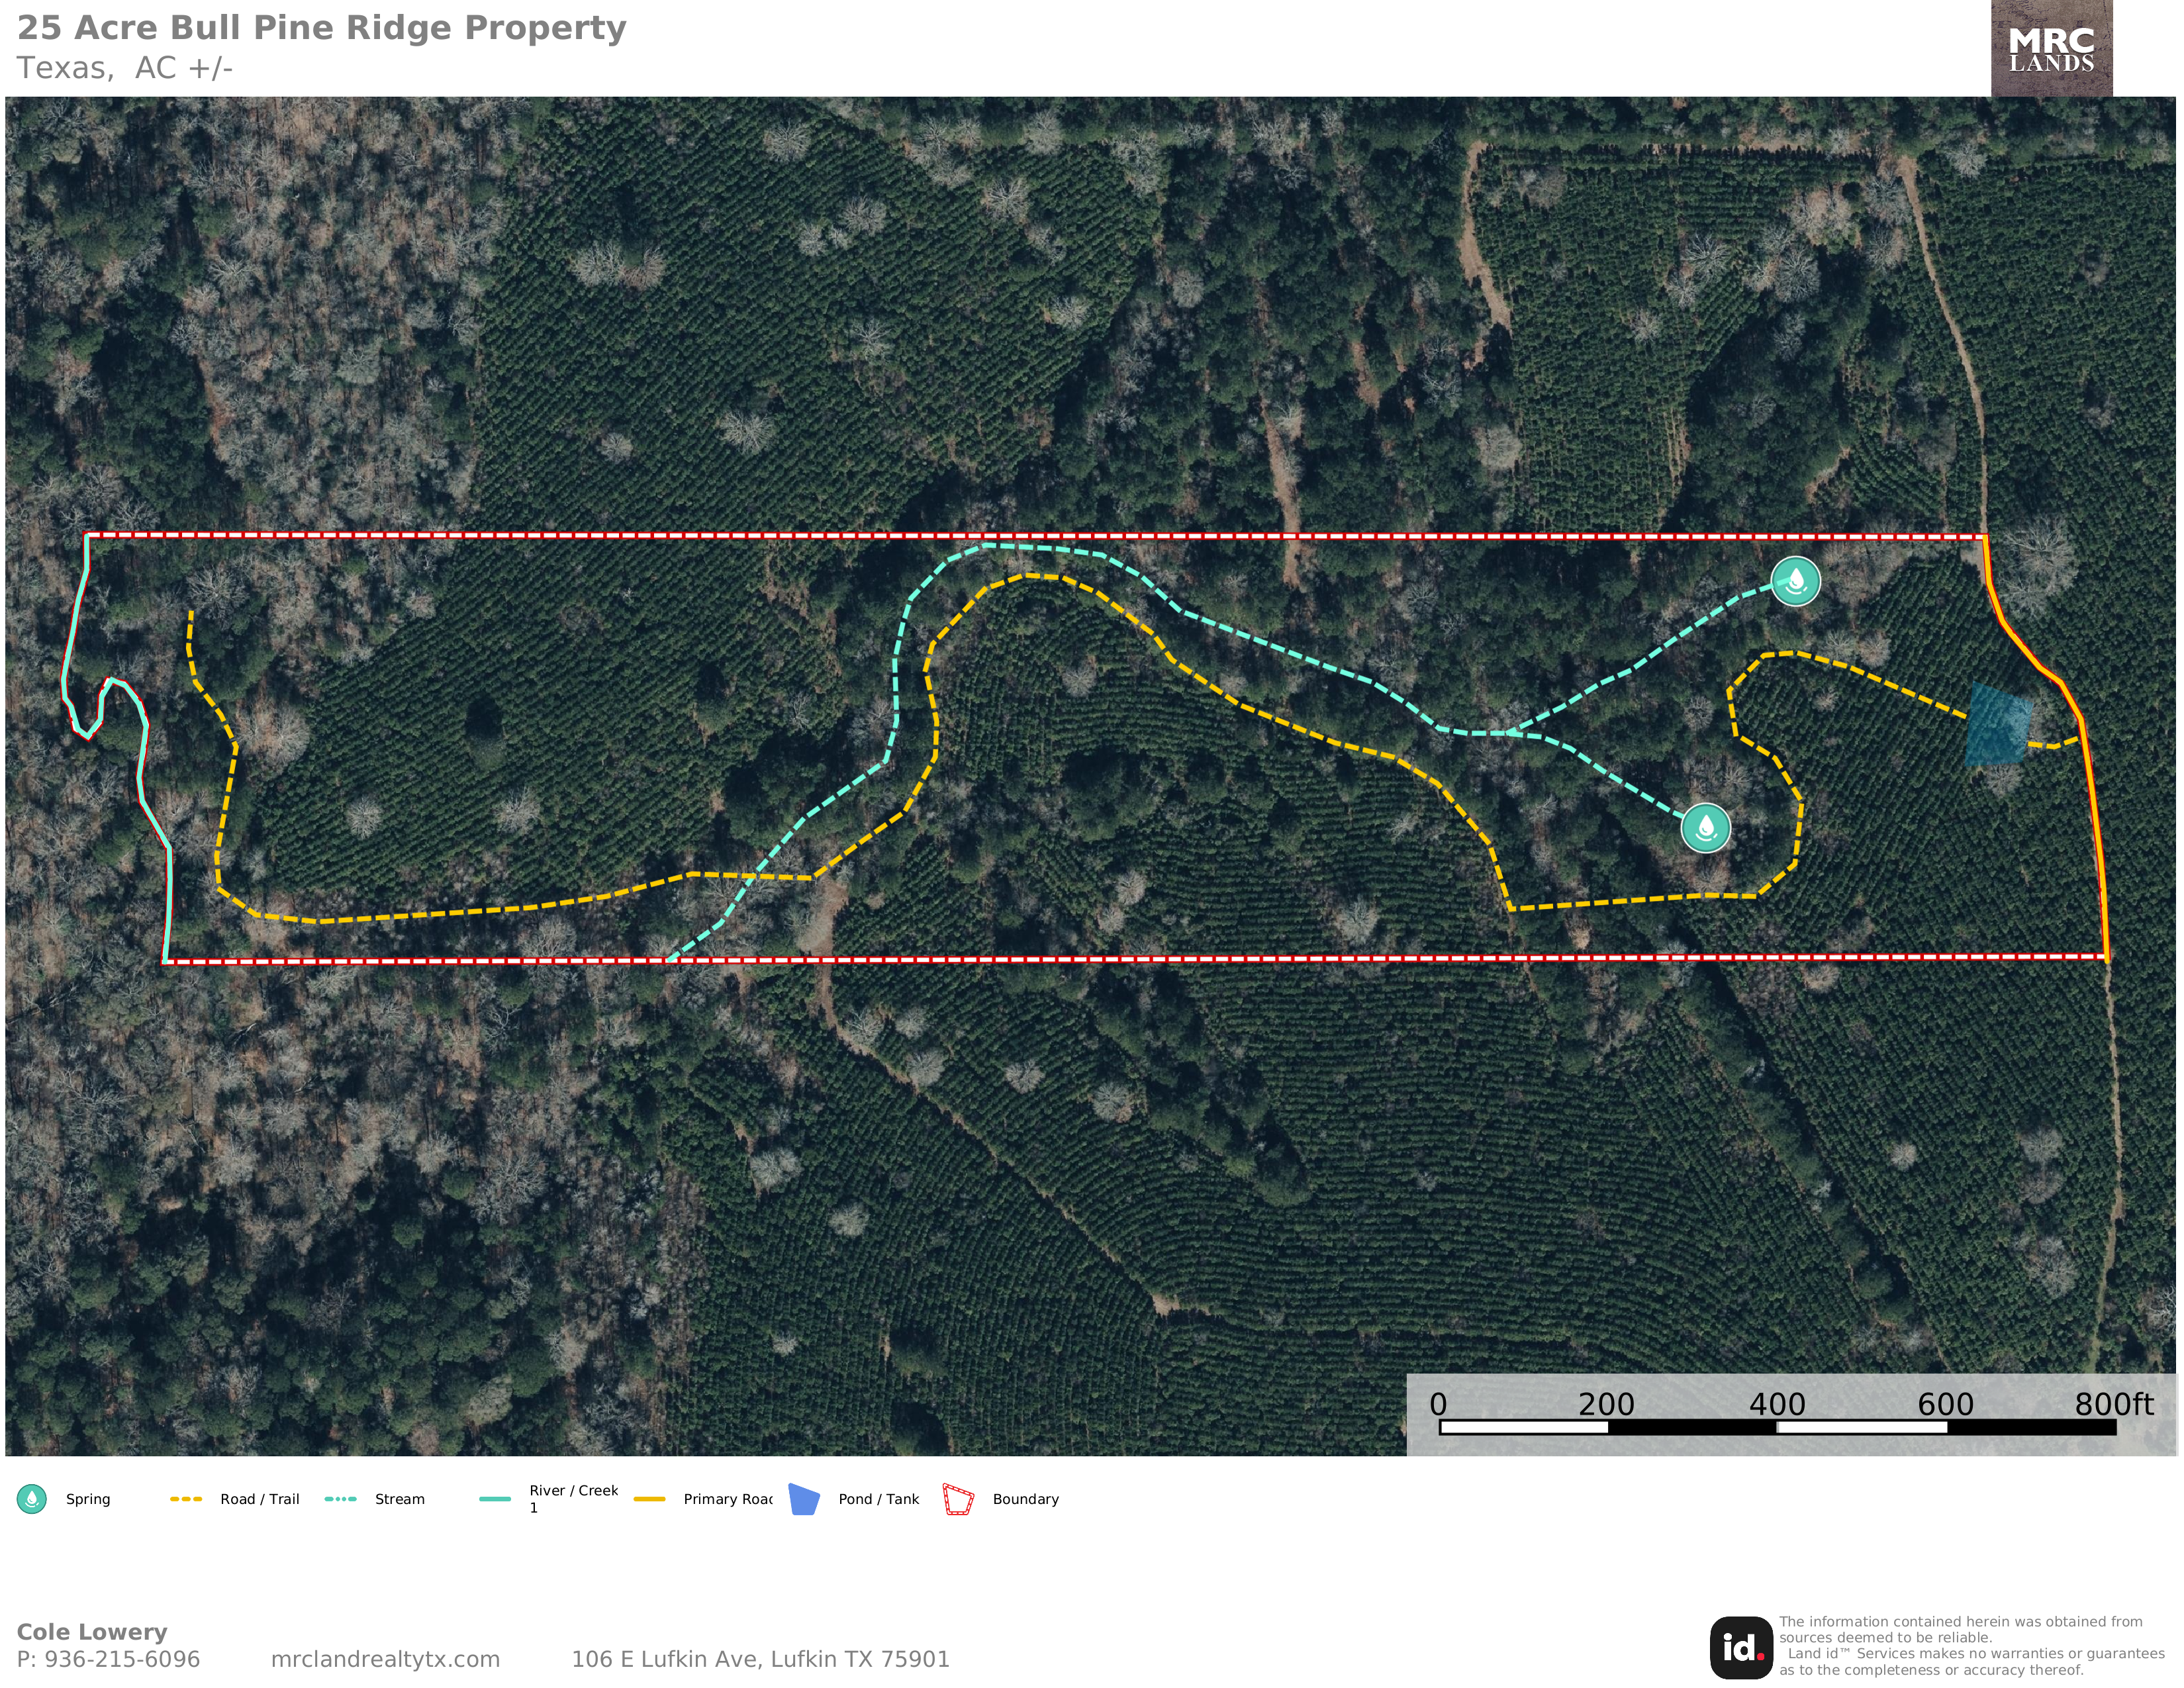Click the phone number 936-215-6096
This screenshot has width=2184, height=1688.
122,1659
